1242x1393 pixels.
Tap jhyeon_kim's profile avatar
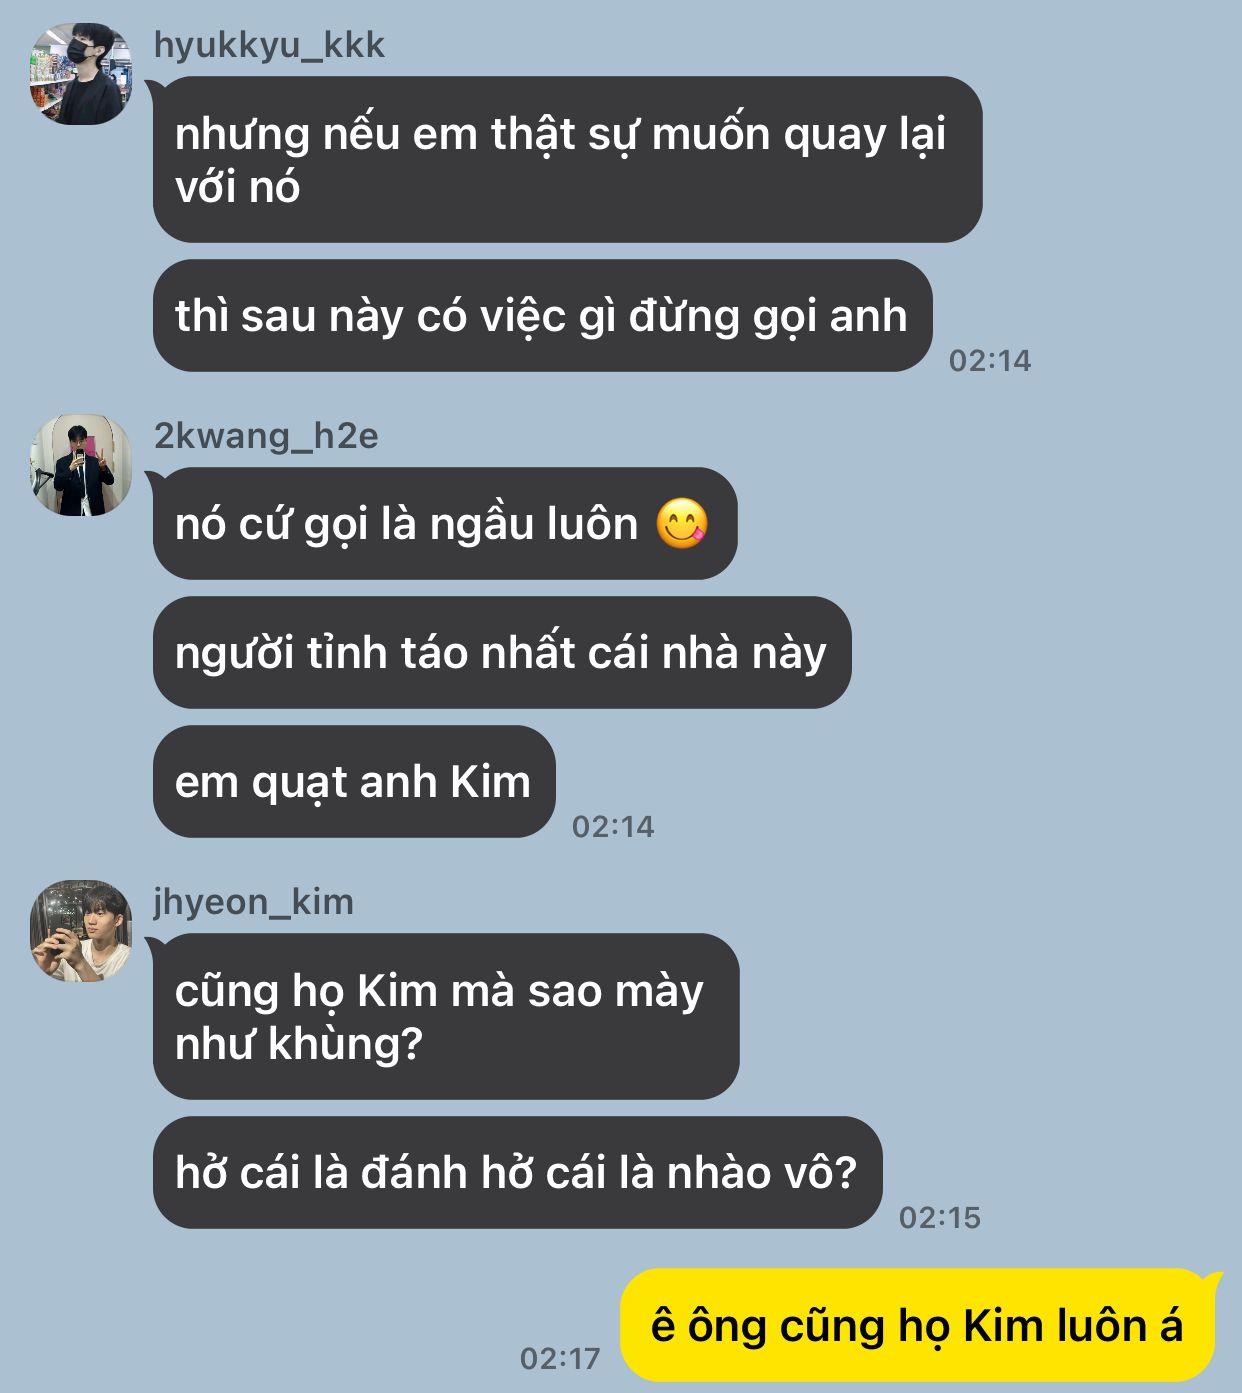pyautogui.click(x=81, y=931)
